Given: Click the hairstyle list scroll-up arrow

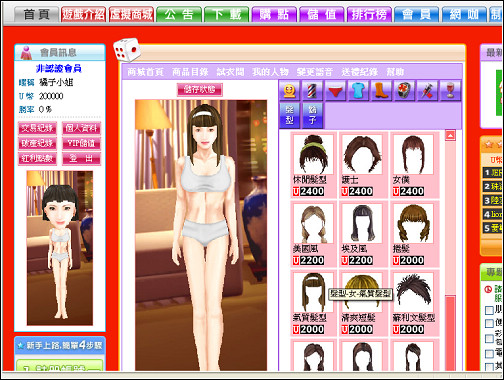Looking at the screenshot, I should point(450,135).
